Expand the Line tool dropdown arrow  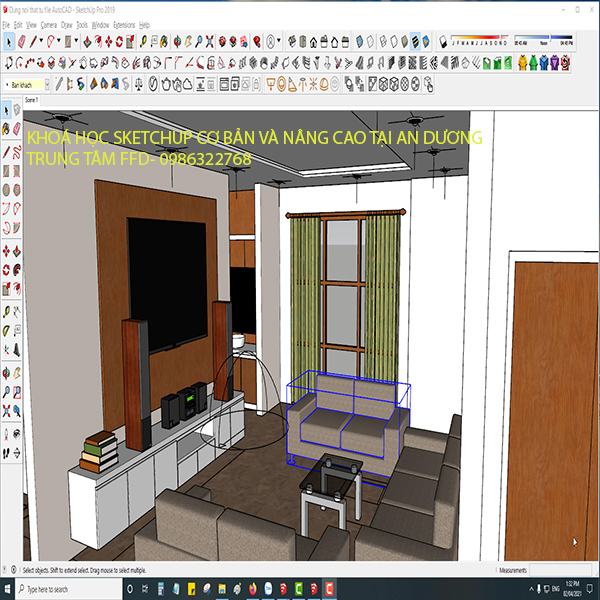[x=41, y=41]
